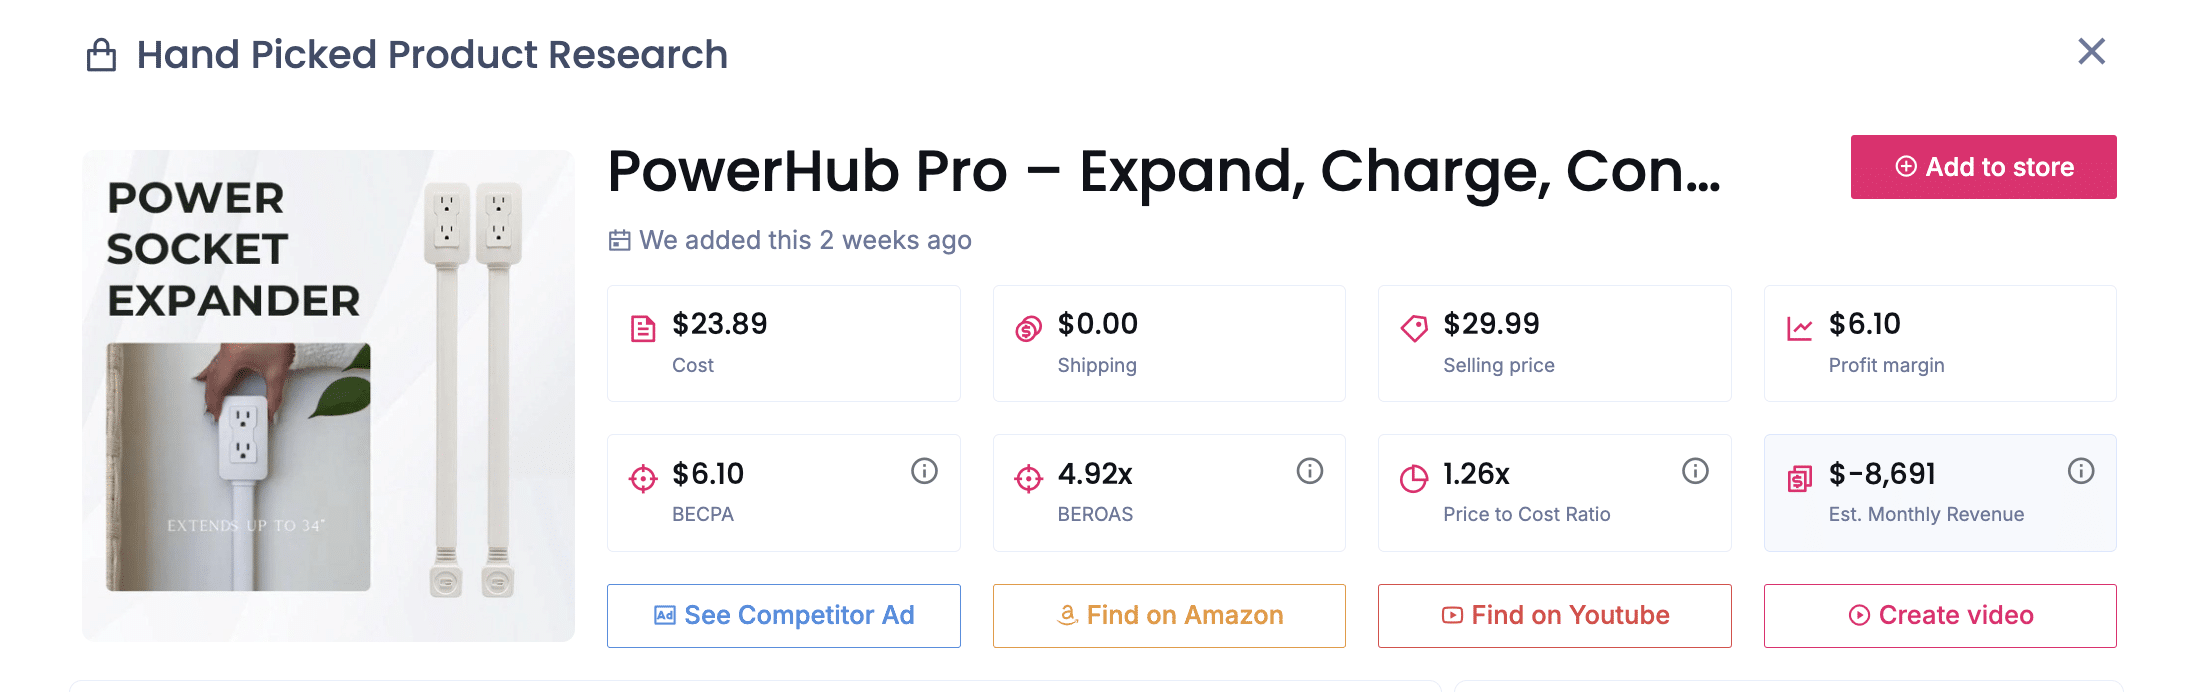2194x692 pixels.
Task: Click the chart icon next to Profit margin
Action: coord(1799,325)
